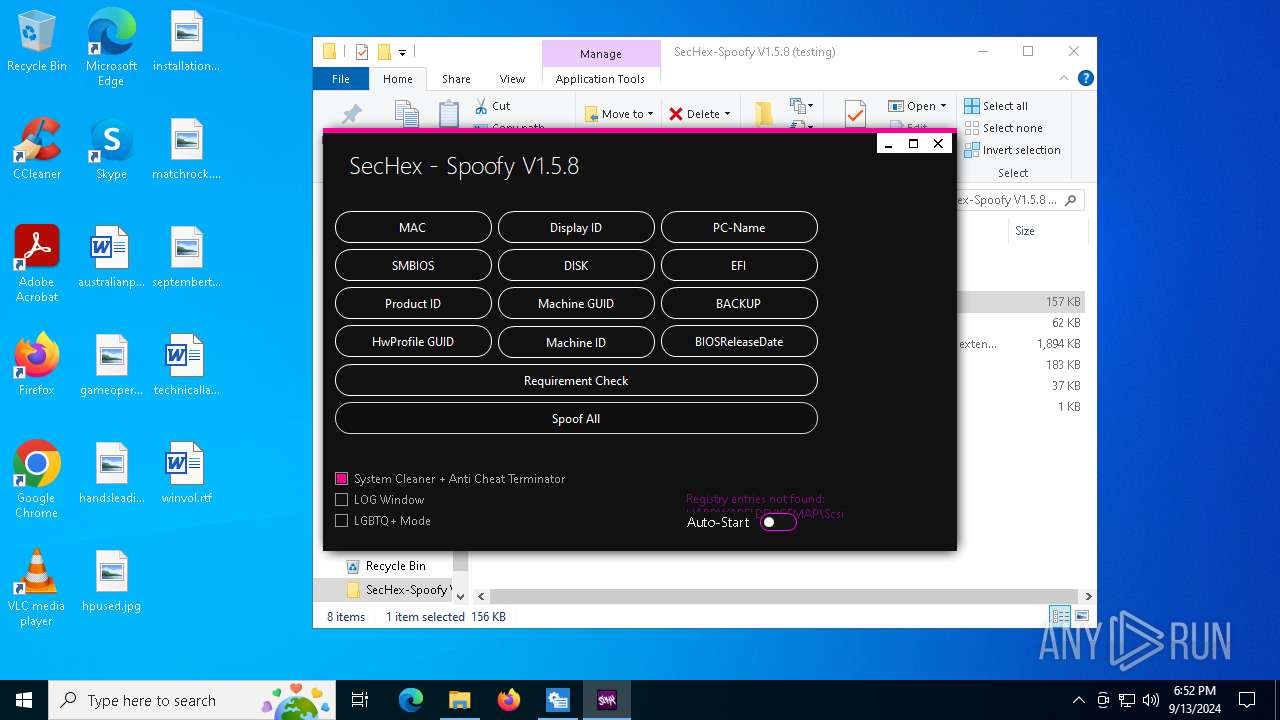Open Google Chrome desktop shortcut
This screenshot has width=1280, height=720.
pos(37,479)
